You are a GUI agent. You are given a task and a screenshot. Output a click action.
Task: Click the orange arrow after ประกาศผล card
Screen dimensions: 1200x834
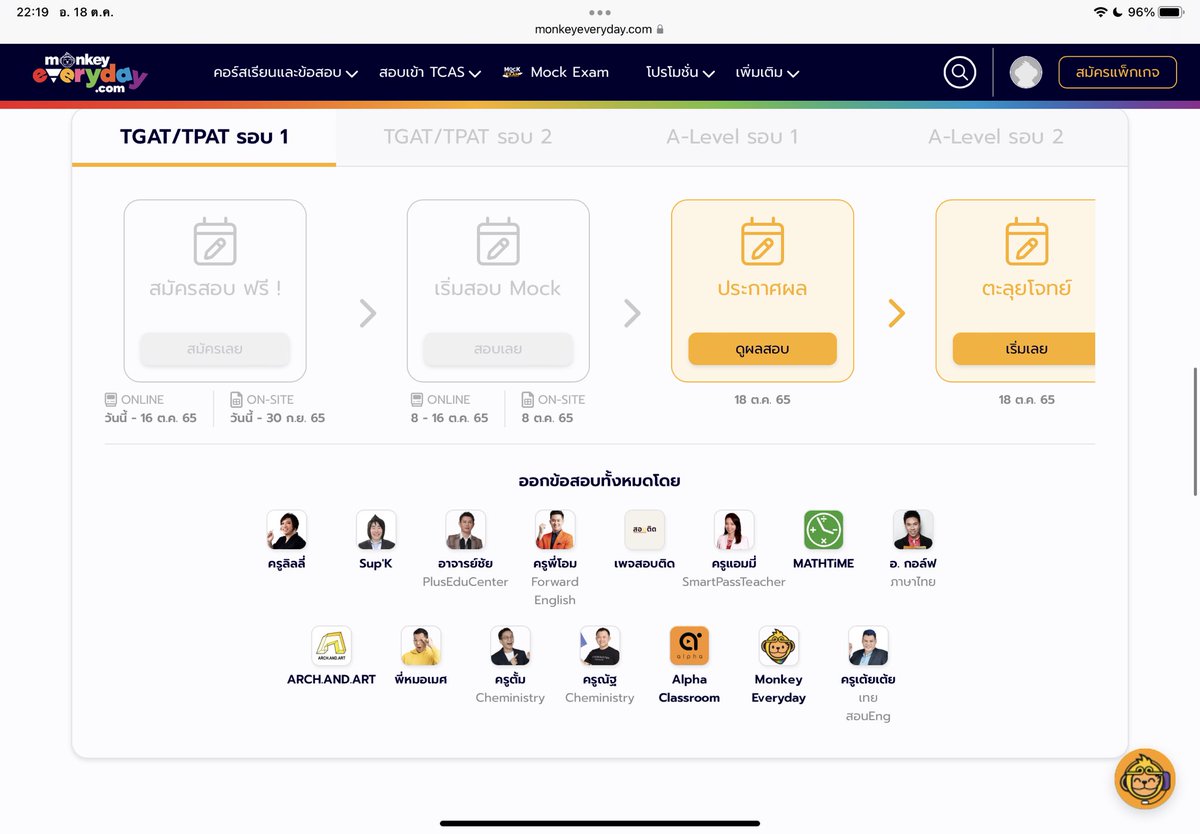coord(896,313)
